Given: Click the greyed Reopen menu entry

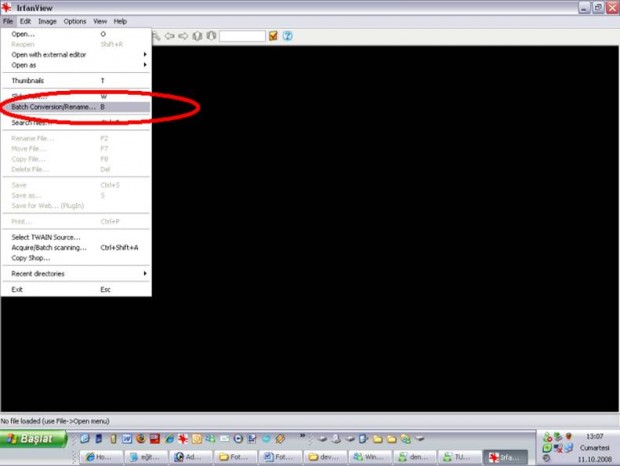Looking at the screenshot, I should pyautogui.click(x=76, y=44).
